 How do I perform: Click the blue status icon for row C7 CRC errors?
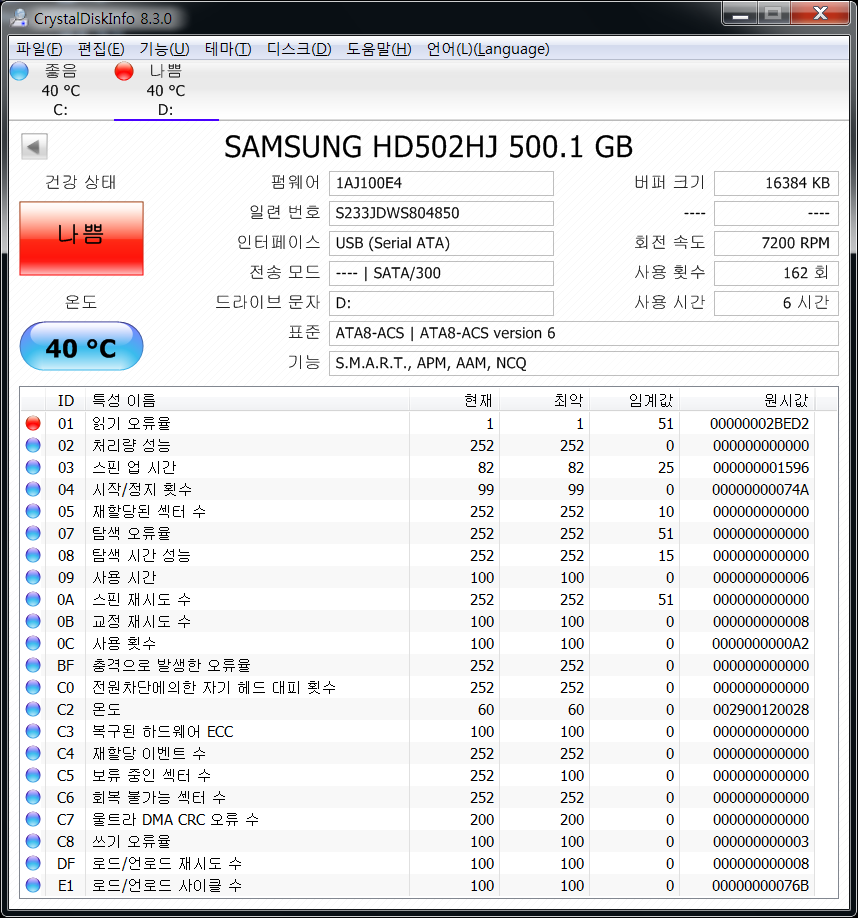[33, 820]
